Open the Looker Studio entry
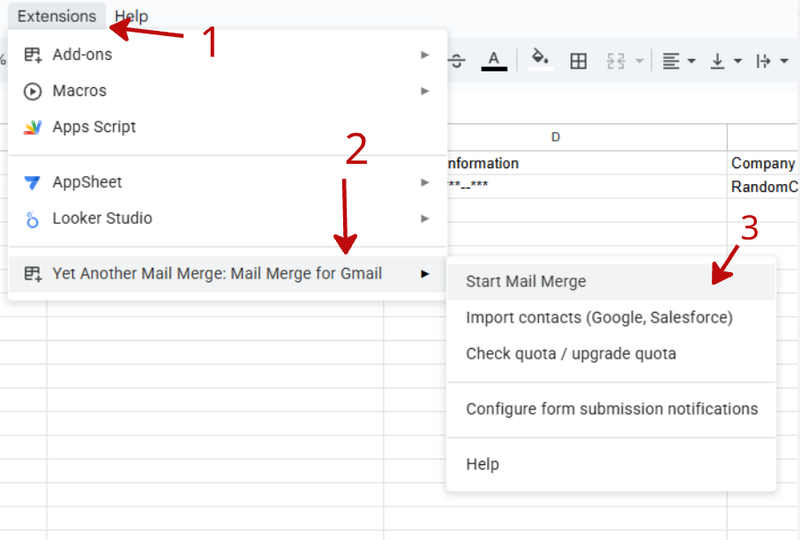Image resolution: width=800 pixels, height=540 pixels. (228, 218)
